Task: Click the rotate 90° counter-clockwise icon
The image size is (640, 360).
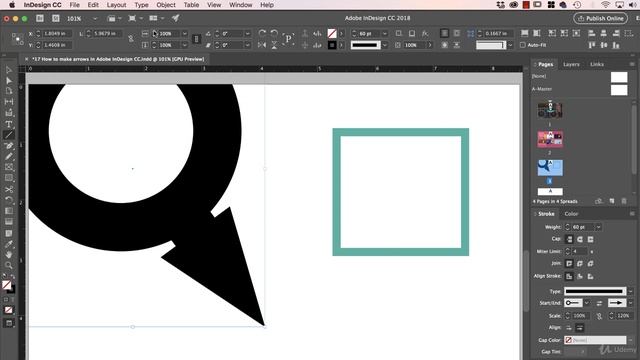Action: 274,33
